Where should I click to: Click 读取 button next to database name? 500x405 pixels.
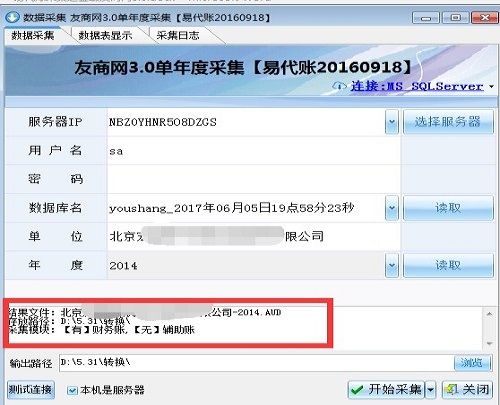(x=448, y=208)
